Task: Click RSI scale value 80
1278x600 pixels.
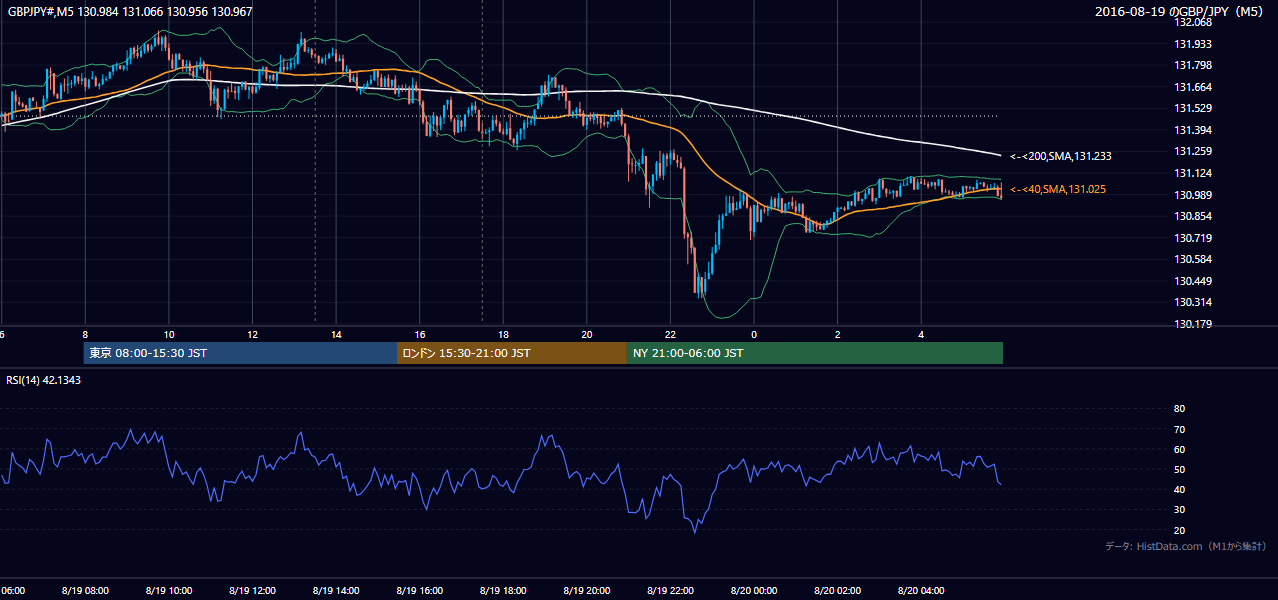Action: [1179, 409]
